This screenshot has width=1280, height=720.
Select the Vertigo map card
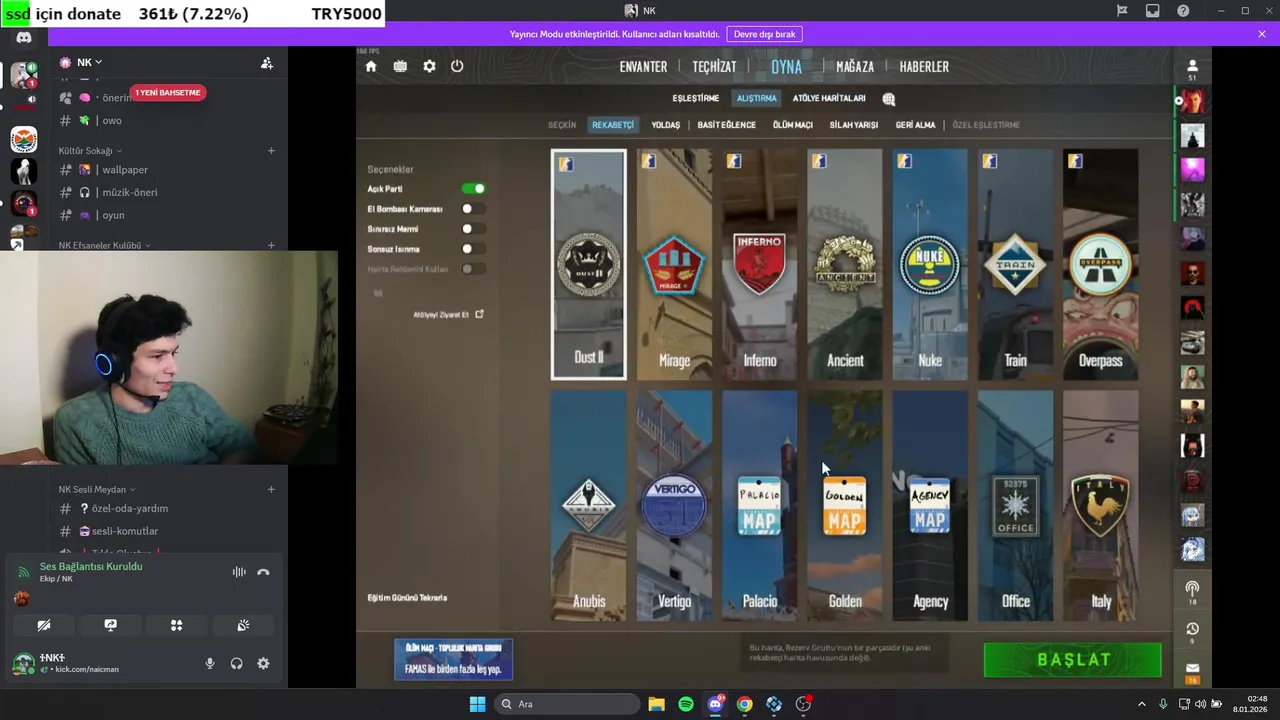click(x=674, y=506)
